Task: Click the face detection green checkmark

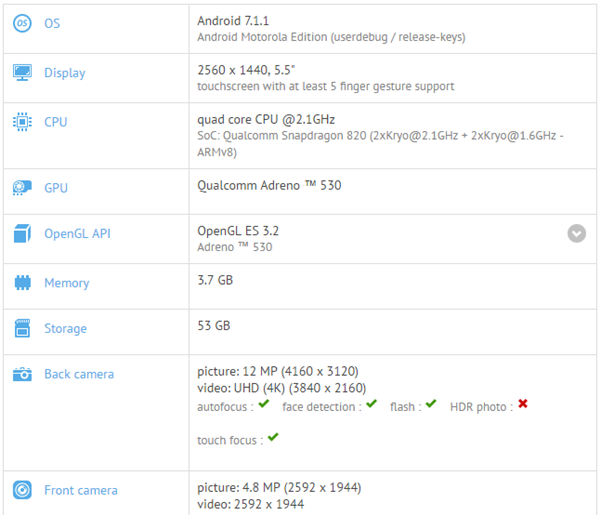Action: click(x=371, y=404)
